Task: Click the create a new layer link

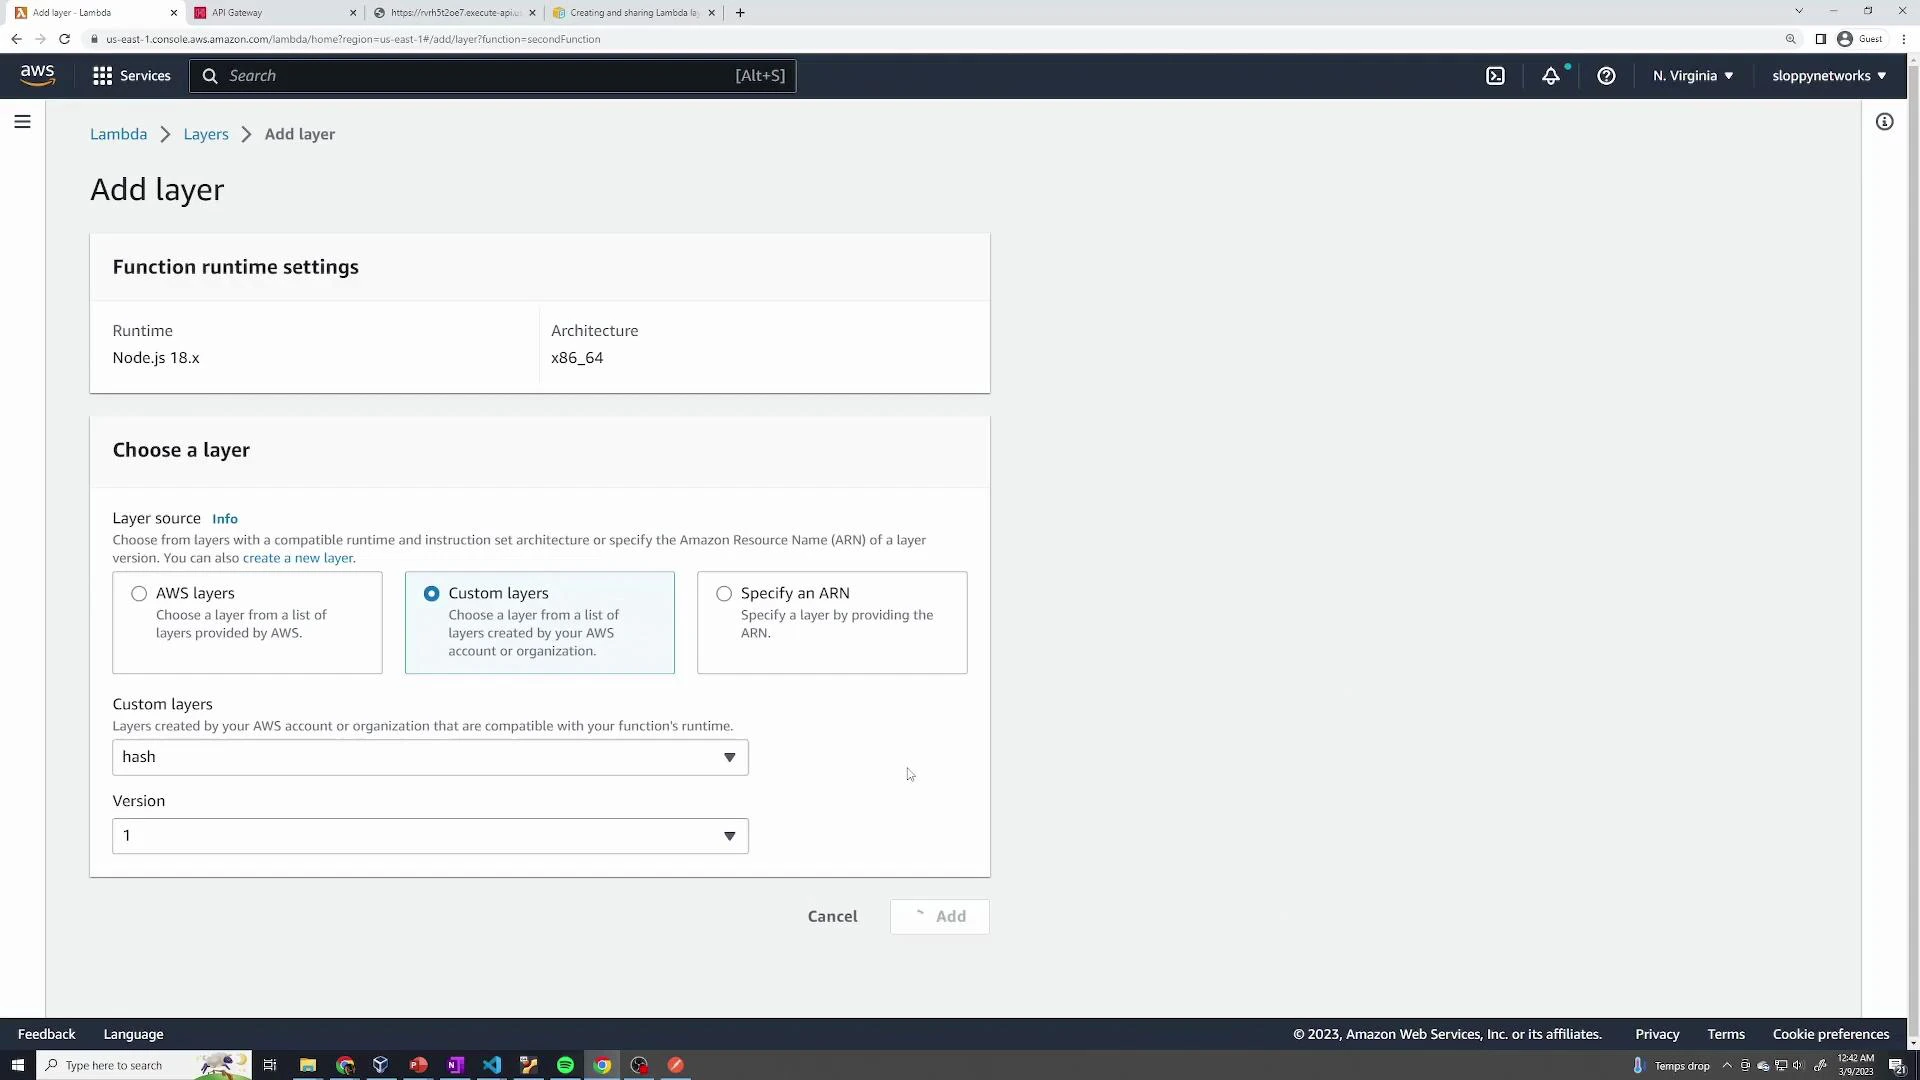Action: [x=297, y=558]
